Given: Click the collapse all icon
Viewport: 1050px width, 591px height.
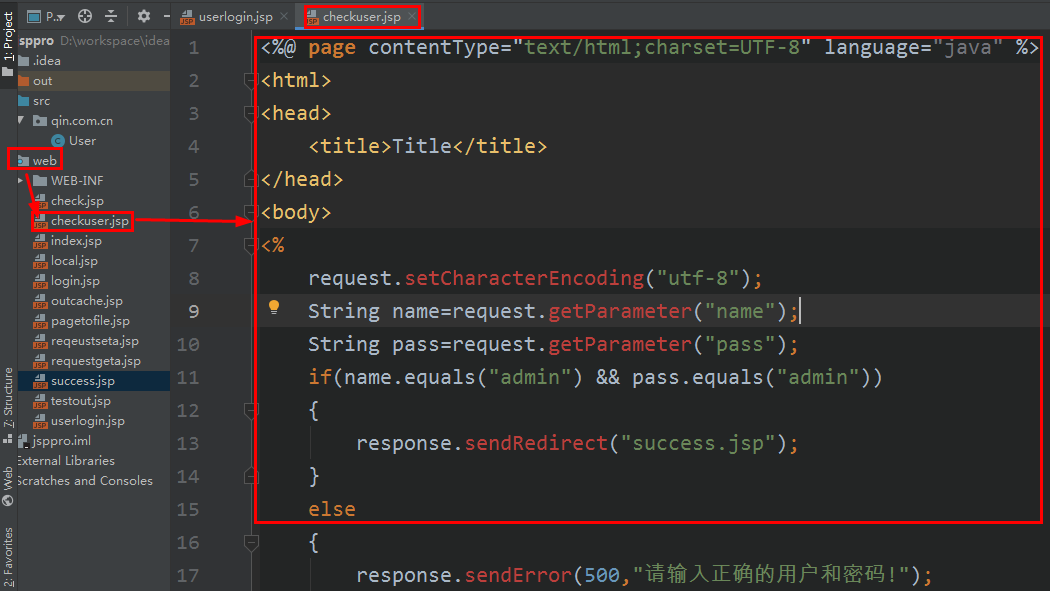Looking at the screenshot, I should [x=111, y=16].
